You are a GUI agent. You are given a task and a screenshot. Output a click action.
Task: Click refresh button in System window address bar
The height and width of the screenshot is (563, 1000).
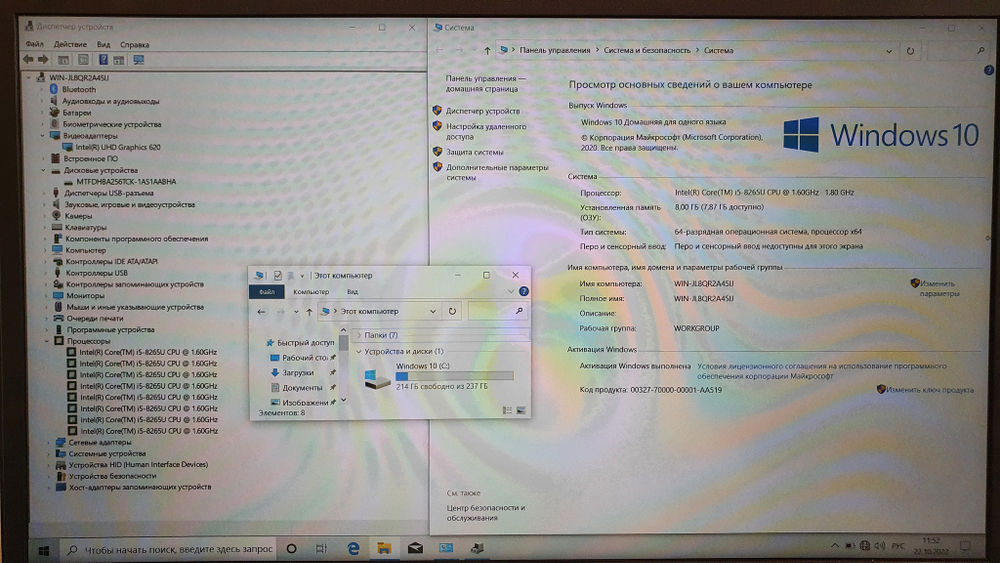click(x=910, y=51)
